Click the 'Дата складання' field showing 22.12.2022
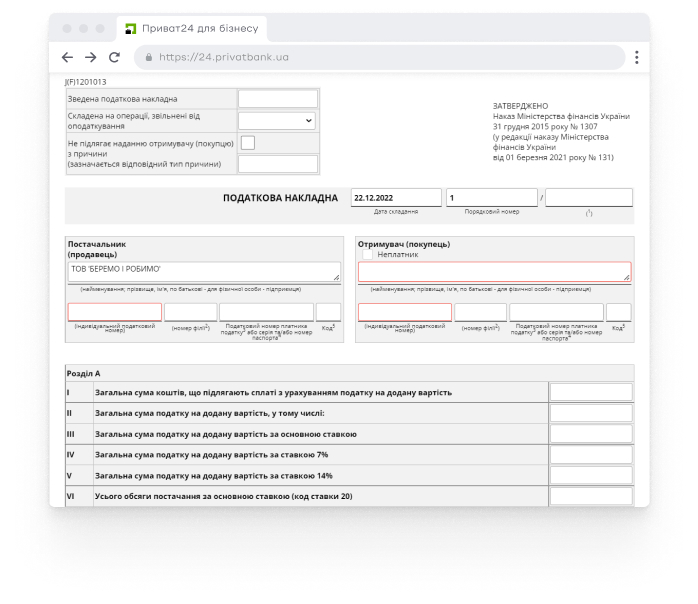This screenshot has width=698, height=604. 396,198
